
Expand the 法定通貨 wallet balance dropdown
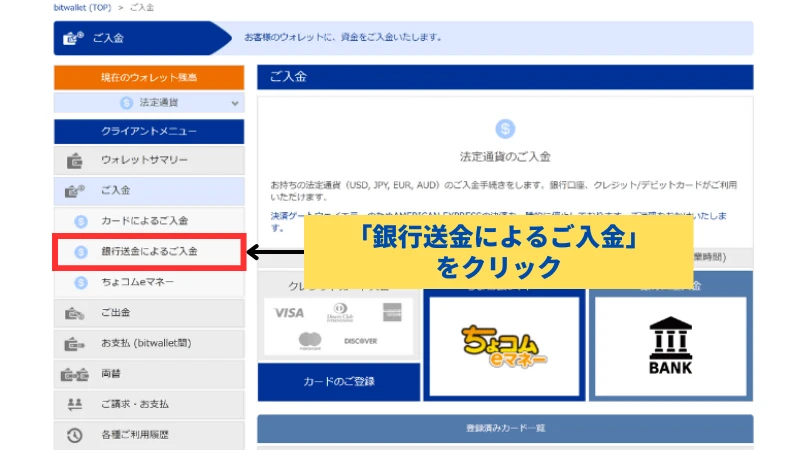(149, 103)
